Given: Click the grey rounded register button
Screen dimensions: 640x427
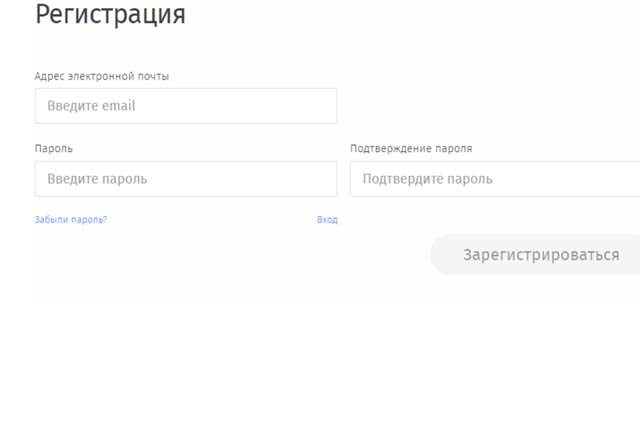Looking at the screenshot, I should pyautogui.click(x=535, y=255).
